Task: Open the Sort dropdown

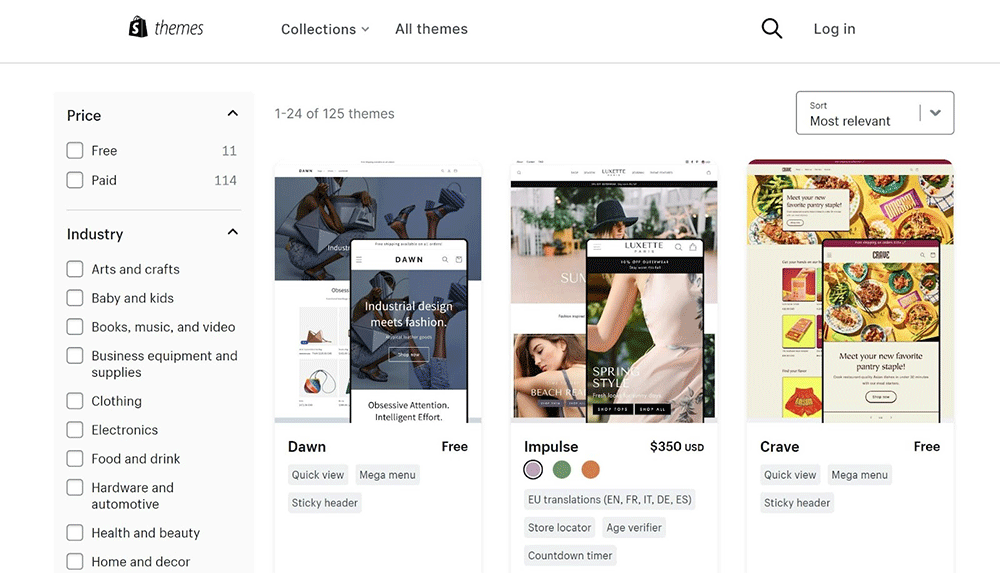Action: [874, 113]
